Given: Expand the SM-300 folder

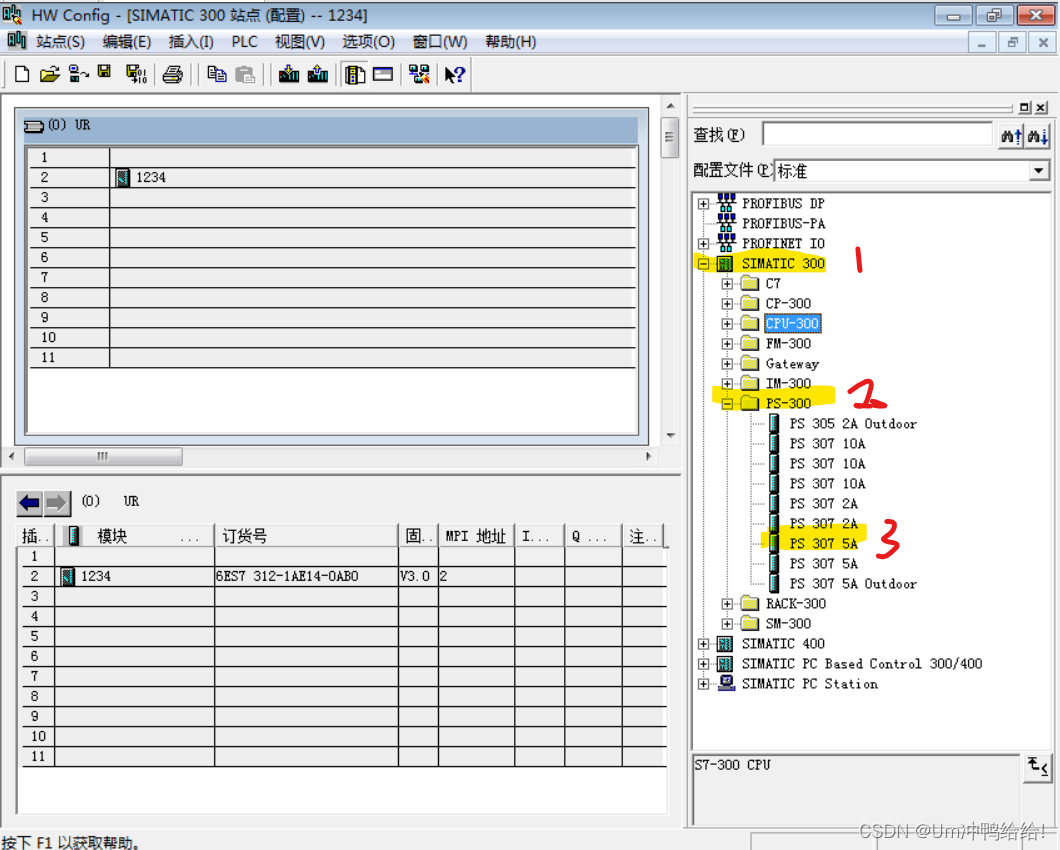Looking at the screenshot, I should pos(727,623).
